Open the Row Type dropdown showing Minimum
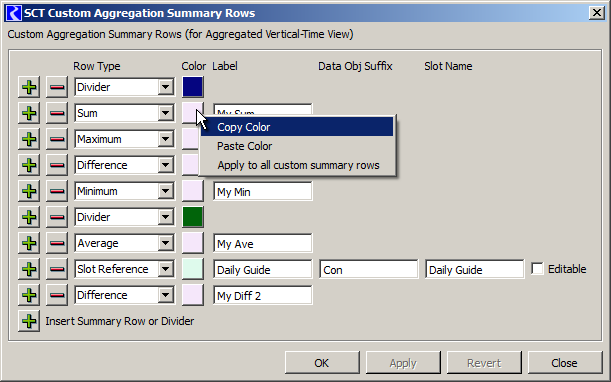Image resolution: width=611 pixels, height=382 pixels. [x=125, y=191]
